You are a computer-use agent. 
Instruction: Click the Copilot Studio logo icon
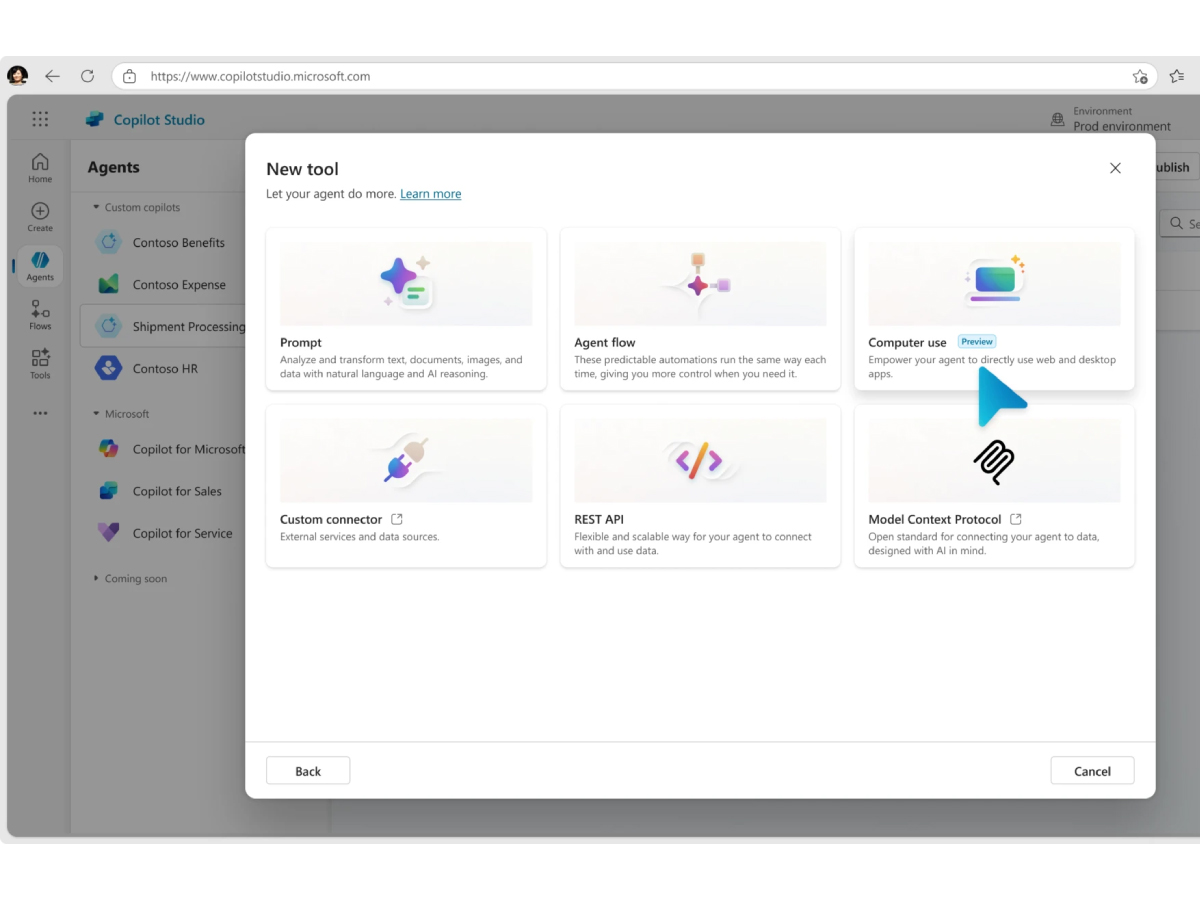pyautogui.click(x=95, y=119)
